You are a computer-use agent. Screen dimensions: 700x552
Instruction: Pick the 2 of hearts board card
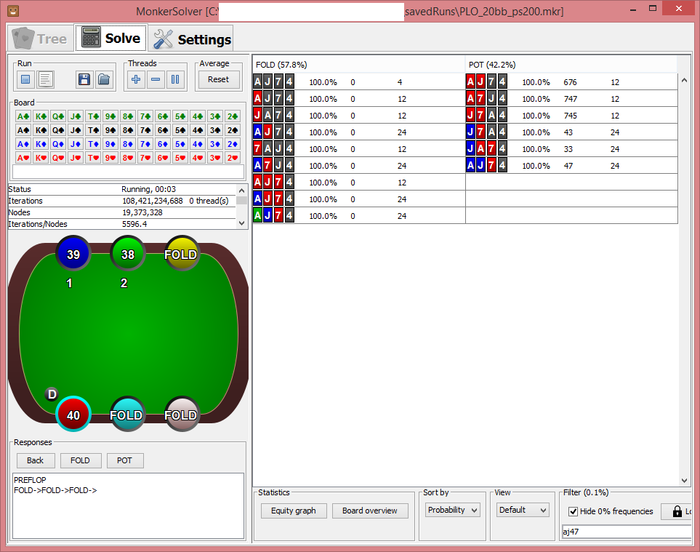click(233, 158)
